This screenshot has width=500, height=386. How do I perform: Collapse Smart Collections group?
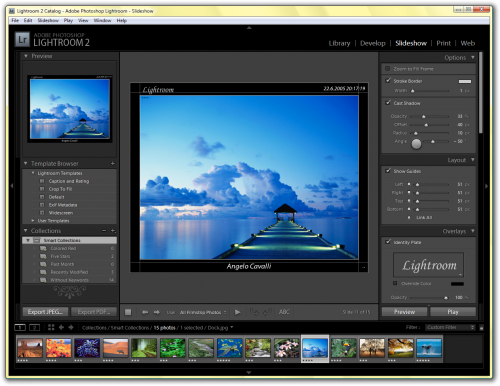coord(28,240)
